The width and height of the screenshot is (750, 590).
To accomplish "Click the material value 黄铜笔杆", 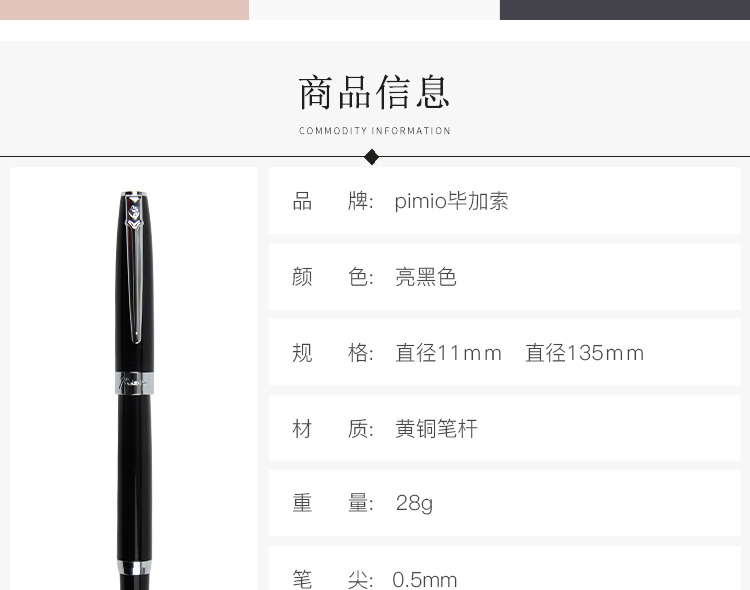I will pos(436,428).
